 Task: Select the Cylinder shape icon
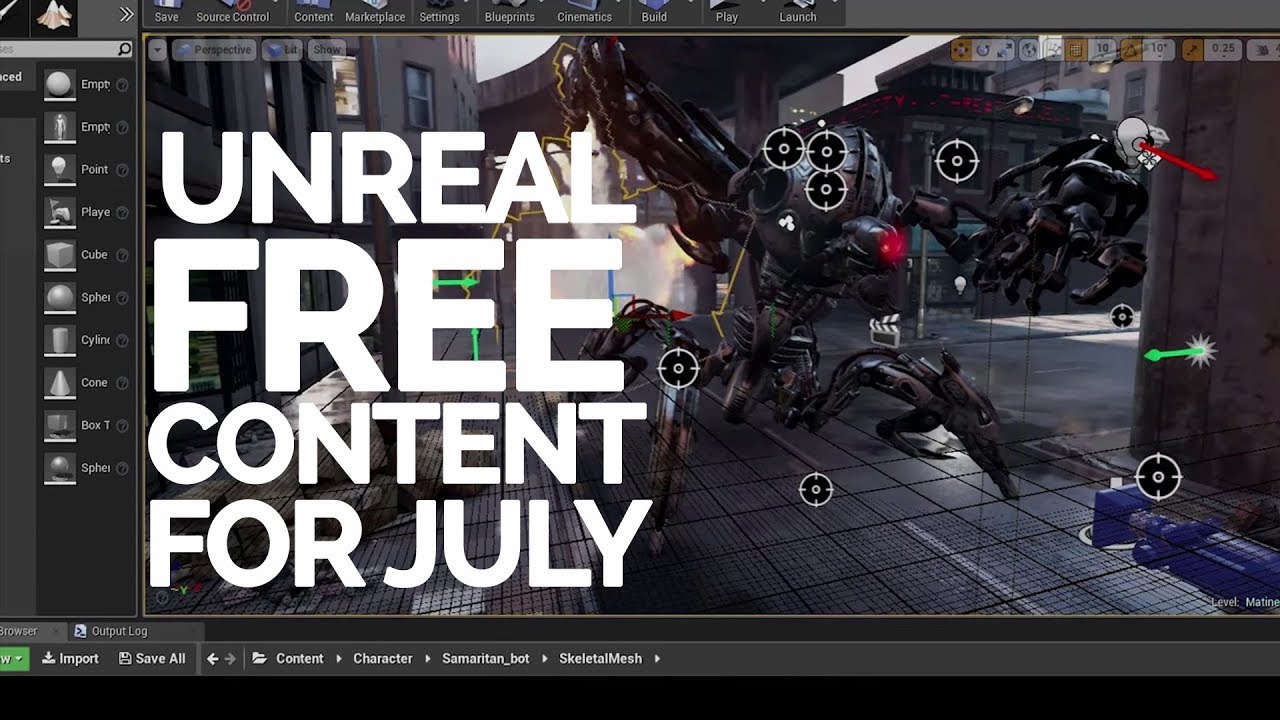60,340
